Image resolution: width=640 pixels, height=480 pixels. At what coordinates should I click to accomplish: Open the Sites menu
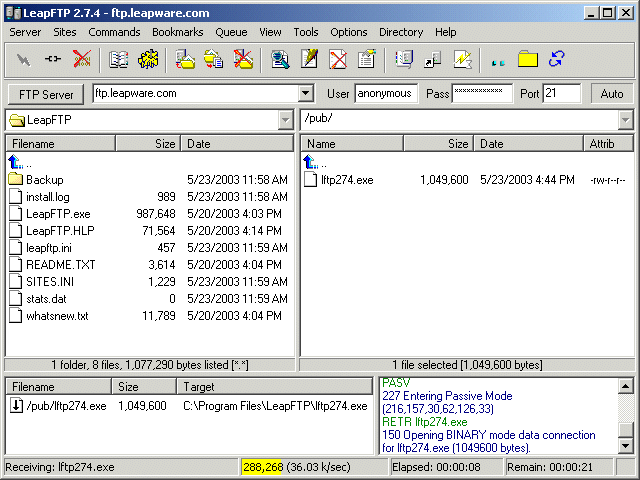pyautogui.click(x=65, y=32)
